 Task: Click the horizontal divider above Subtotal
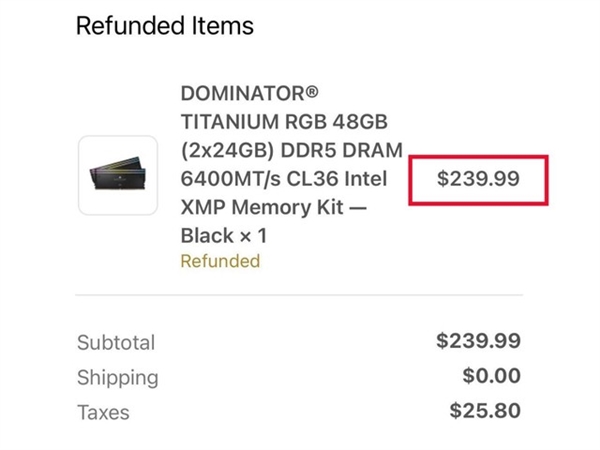point(299,295)
